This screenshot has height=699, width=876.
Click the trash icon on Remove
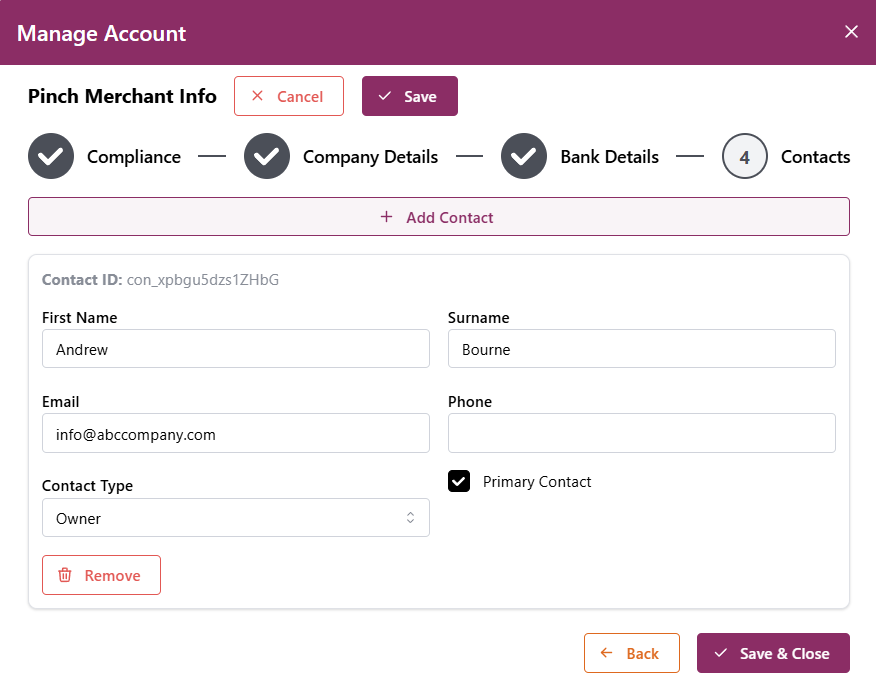tap(65, 575)
